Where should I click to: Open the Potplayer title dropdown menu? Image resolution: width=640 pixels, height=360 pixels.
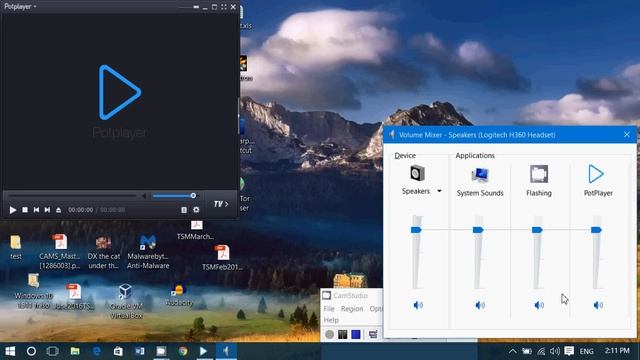point(20,7)
